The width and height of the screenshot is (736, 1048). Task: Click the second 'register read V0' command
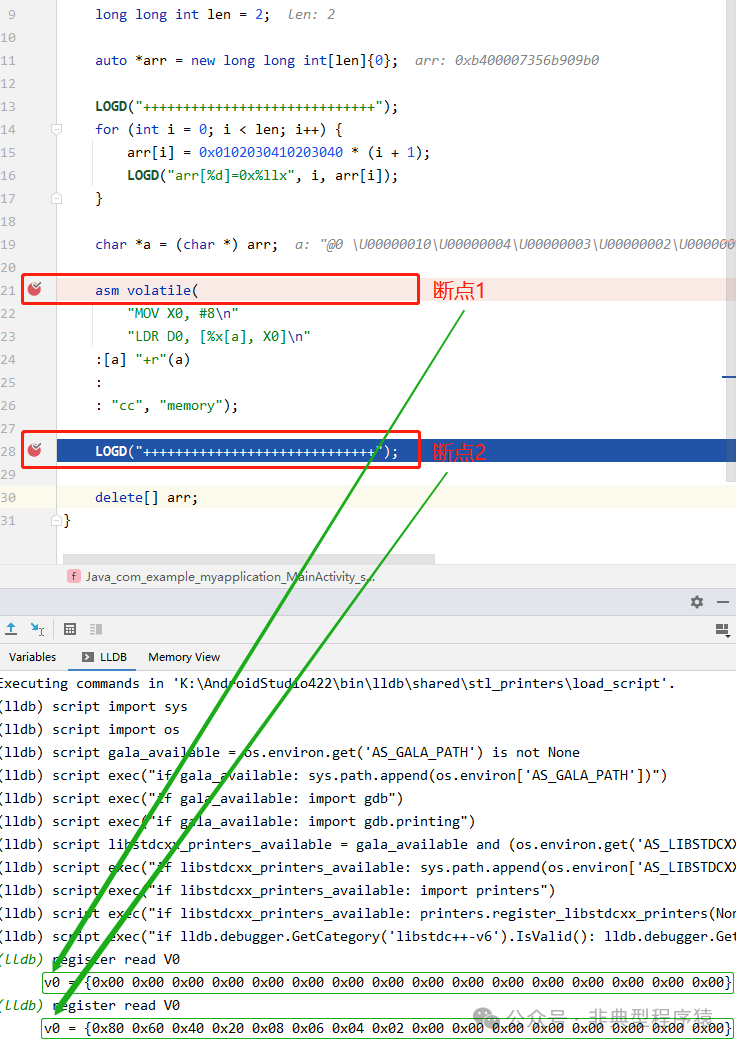pos(116,1005)
